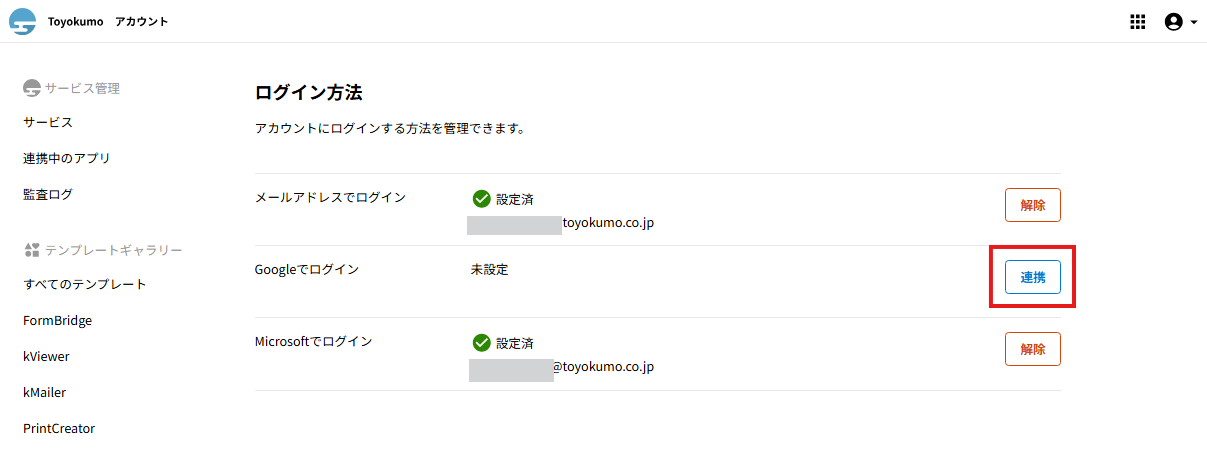1207x462 pixels.
Task: Open 連携中のアプリ in the sidebar
Action: click(66, 158)
